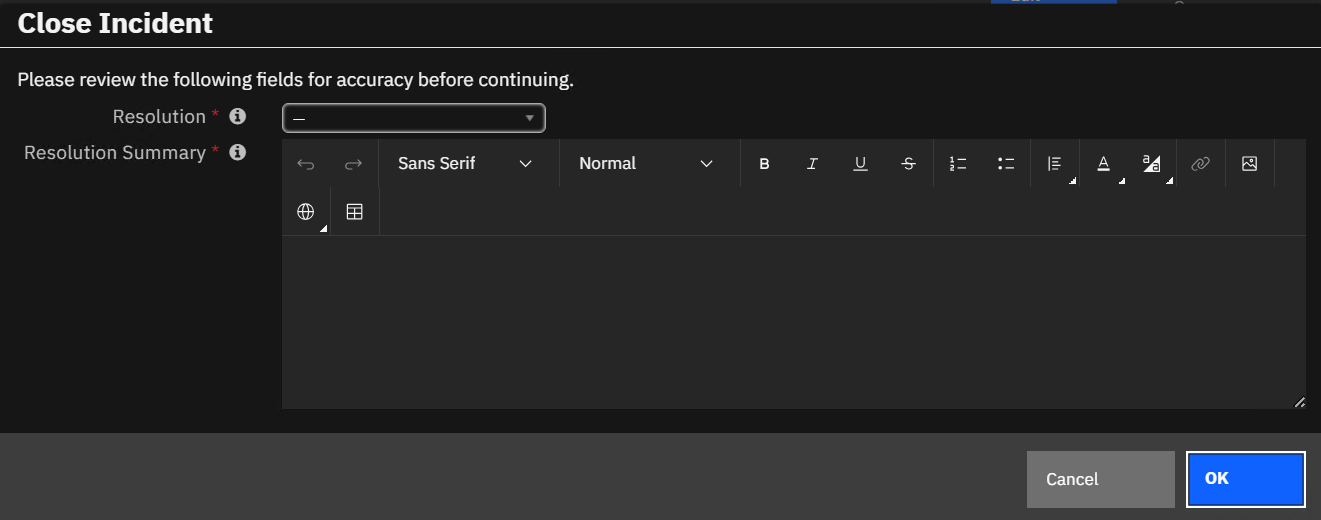Redo the last edit
Viewport: 1321px width, 520px height.
pyautogui.click(x=353, y=164)
